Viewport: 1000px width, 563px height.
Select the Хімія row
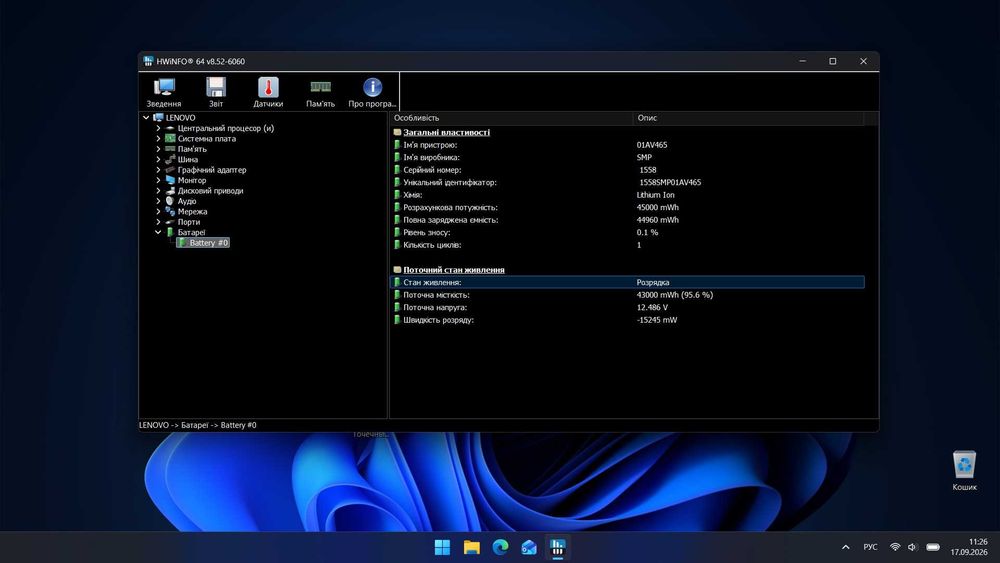(x=628, y=195)
